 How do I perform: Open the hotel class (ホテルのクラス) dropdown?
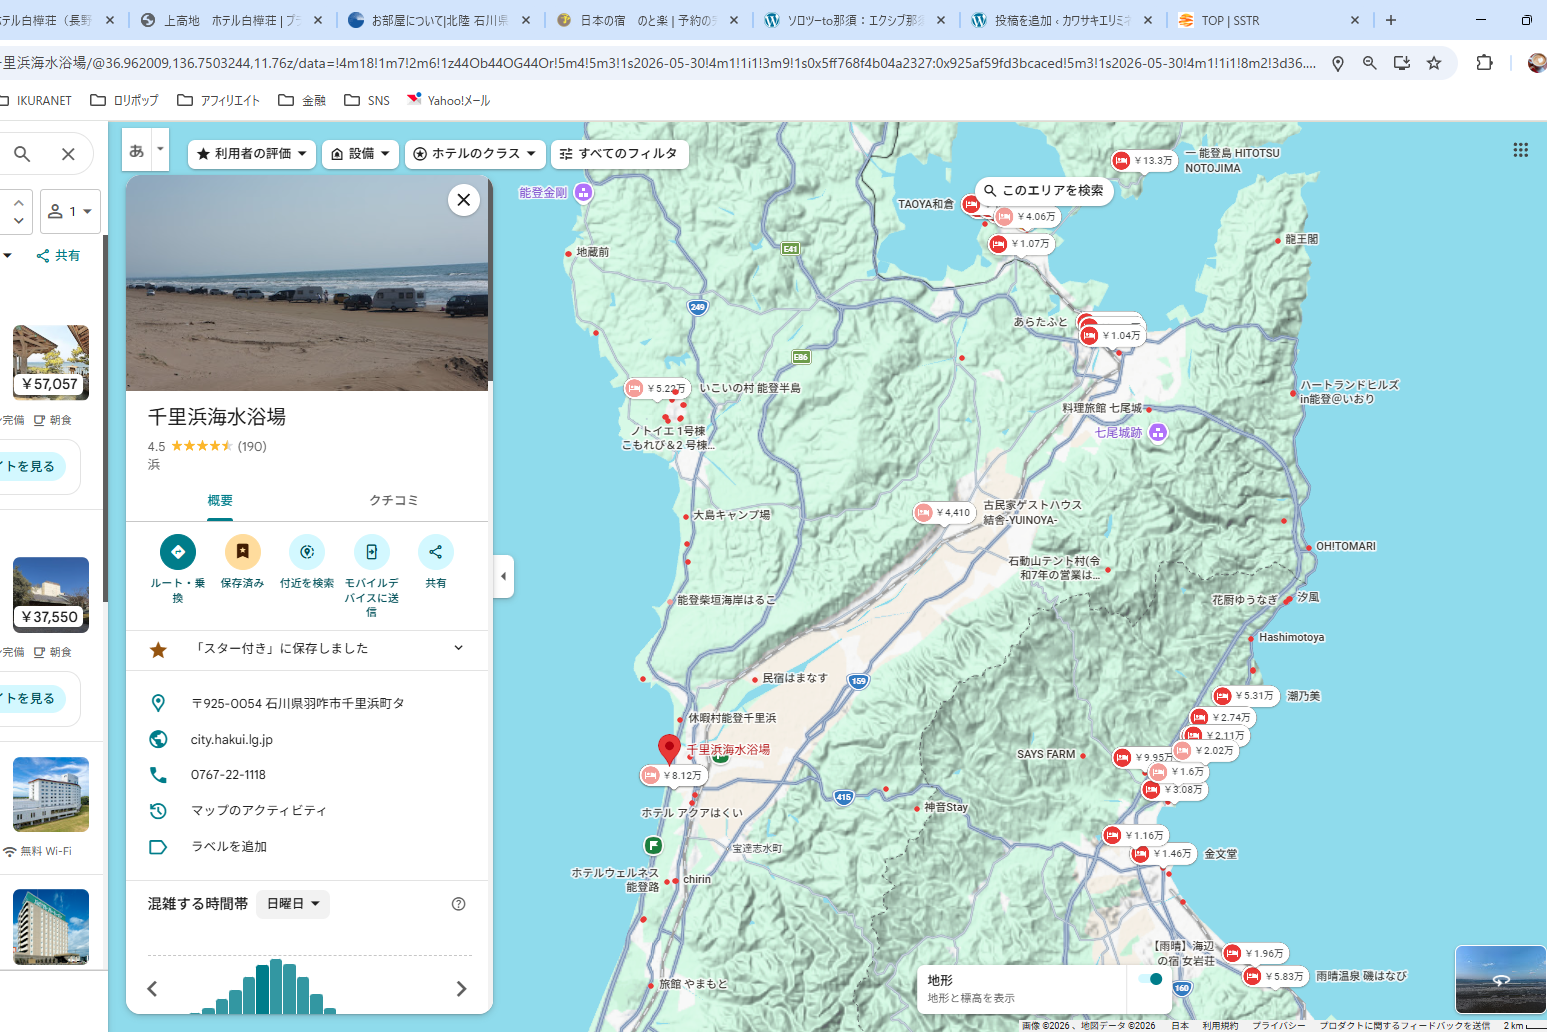coord(475,154)
